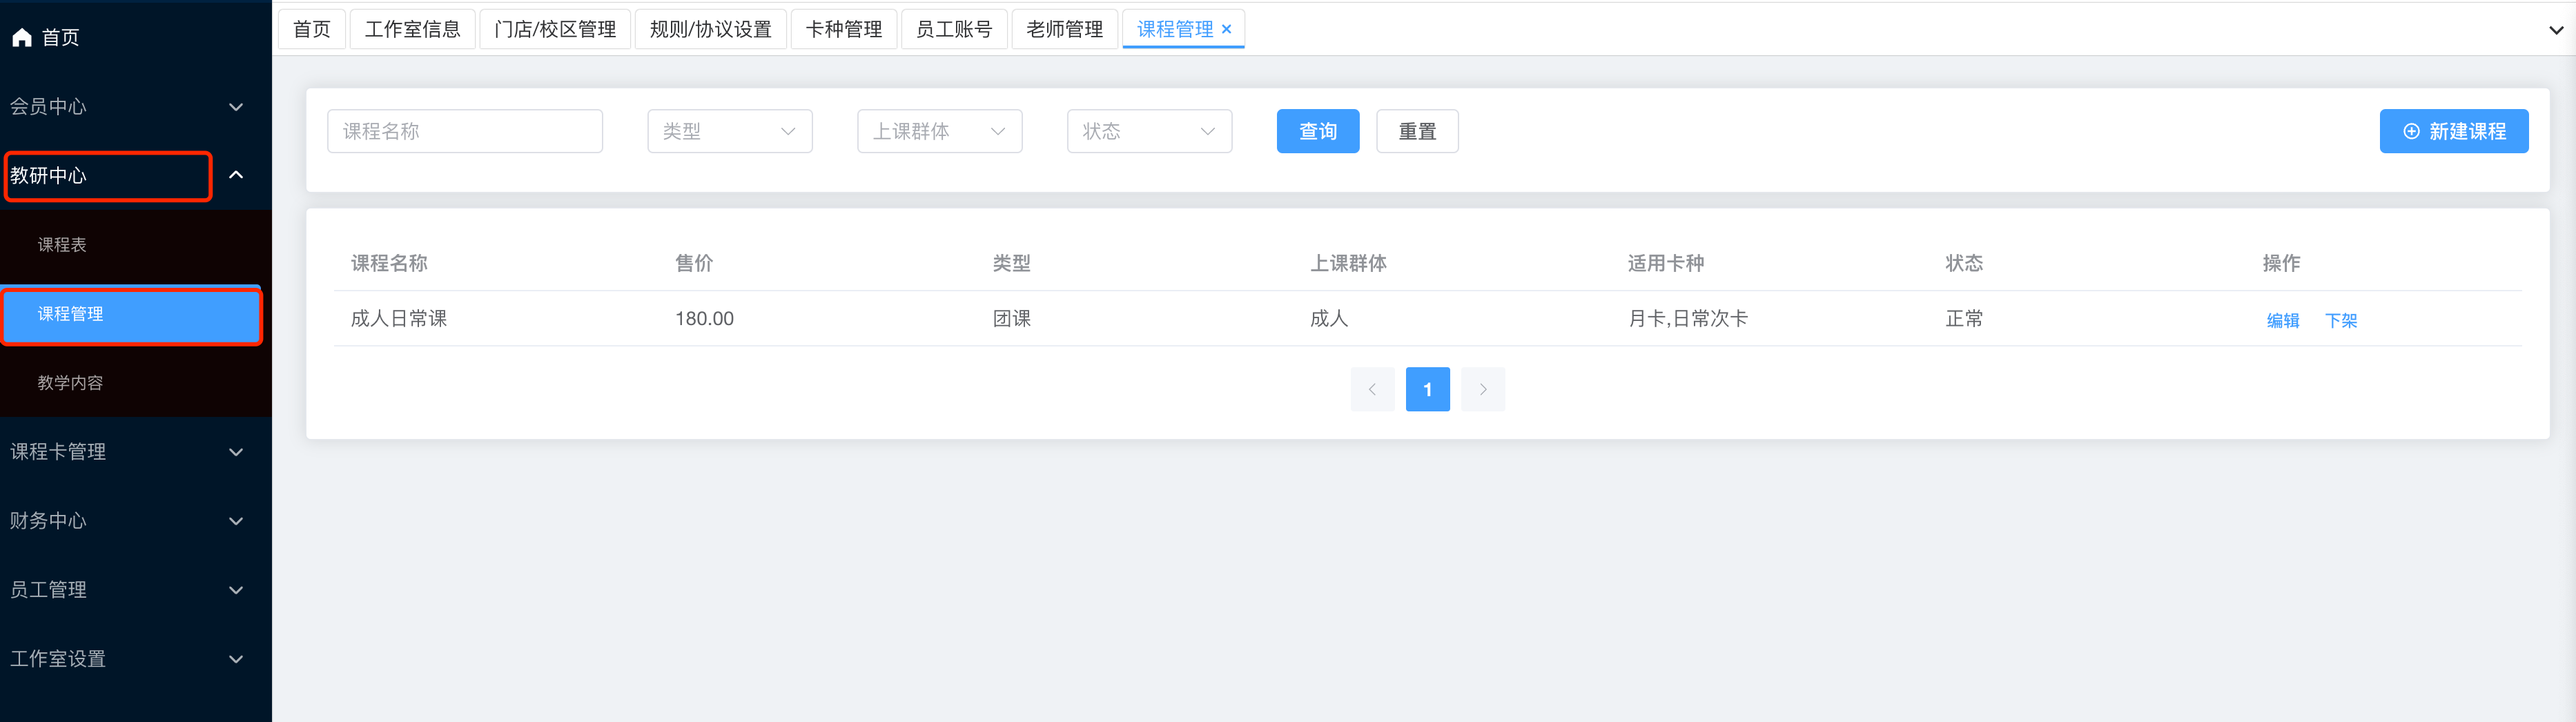2576x722 pixels.
Task: Expand the 会员中心 sidebar menu
Action: point(136,107)
